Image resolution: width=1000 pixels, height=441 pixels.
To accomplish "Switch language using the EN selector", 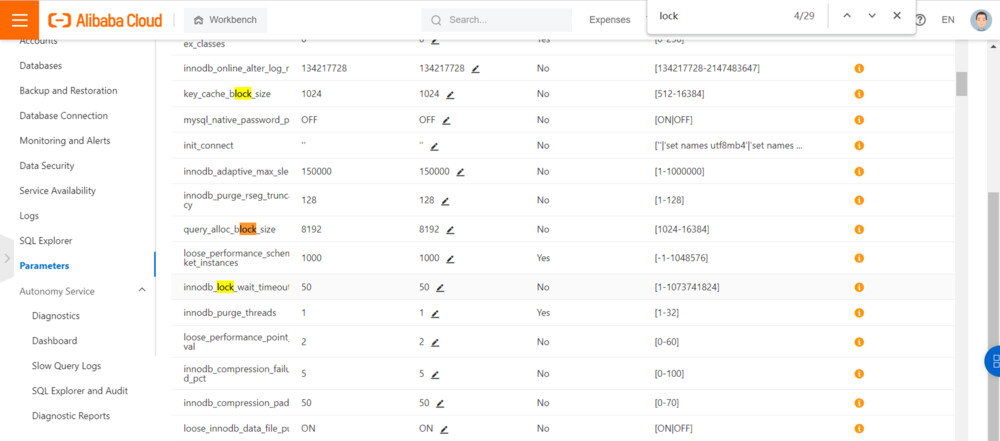I will [948, 20].
